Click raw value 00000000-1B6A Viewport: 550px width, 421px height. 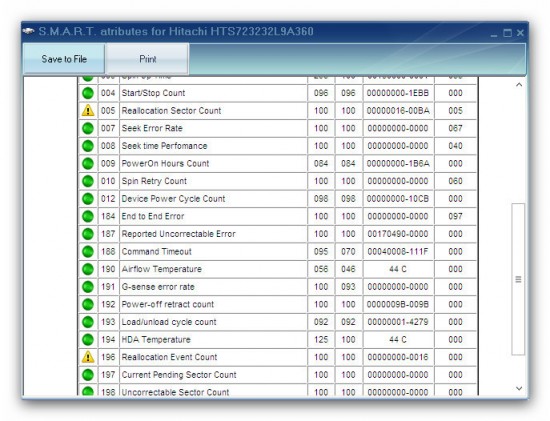pyautogui.click(x=398, y=163)
